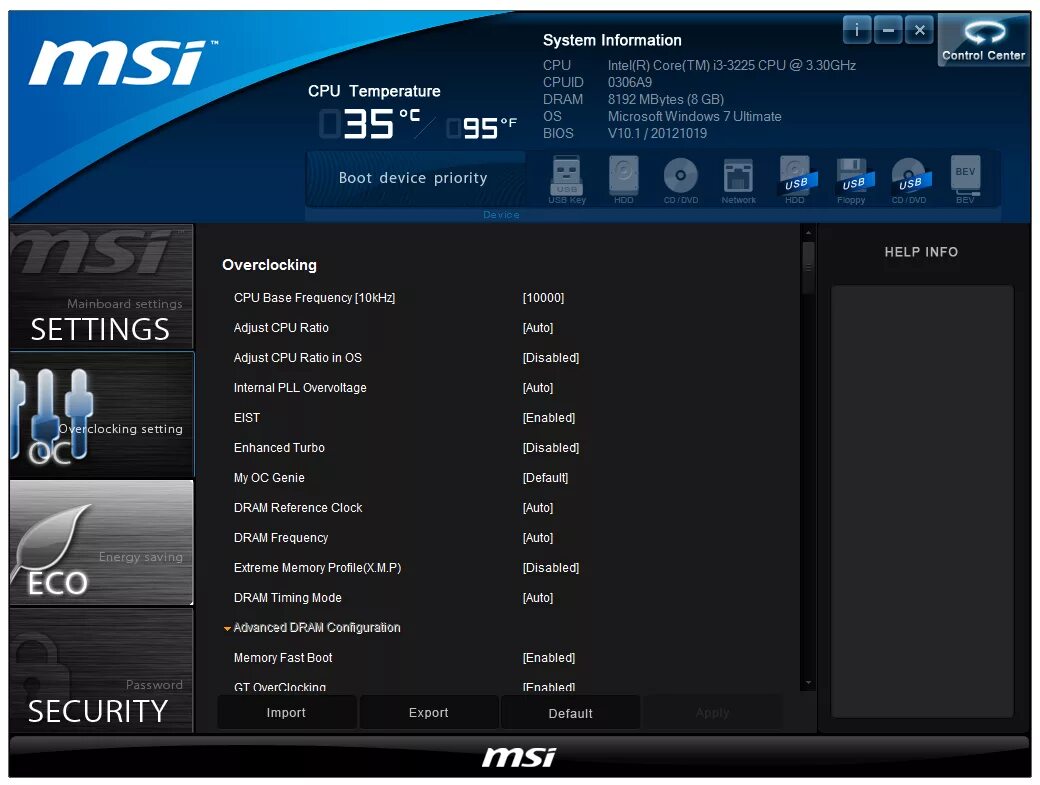The height and width of the screenshot is (785, 1040).
Task: Click the My OC Genie label
Action: click(x=269, y=477)
